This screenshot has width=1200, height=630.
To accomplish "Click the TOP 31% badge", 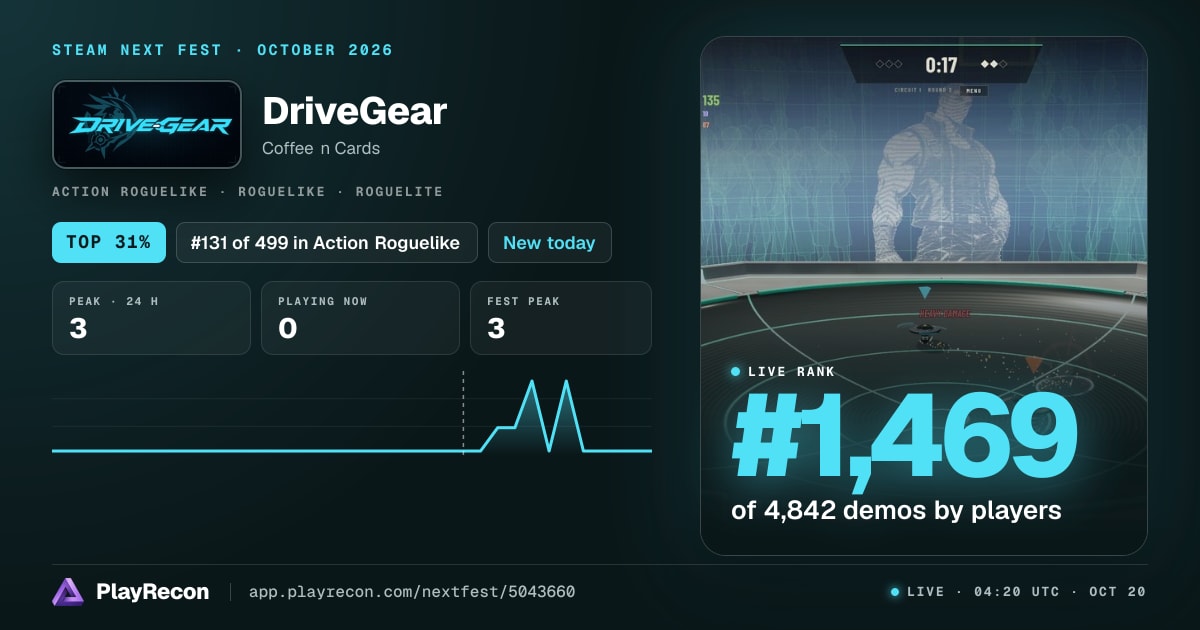I will 109,242.
